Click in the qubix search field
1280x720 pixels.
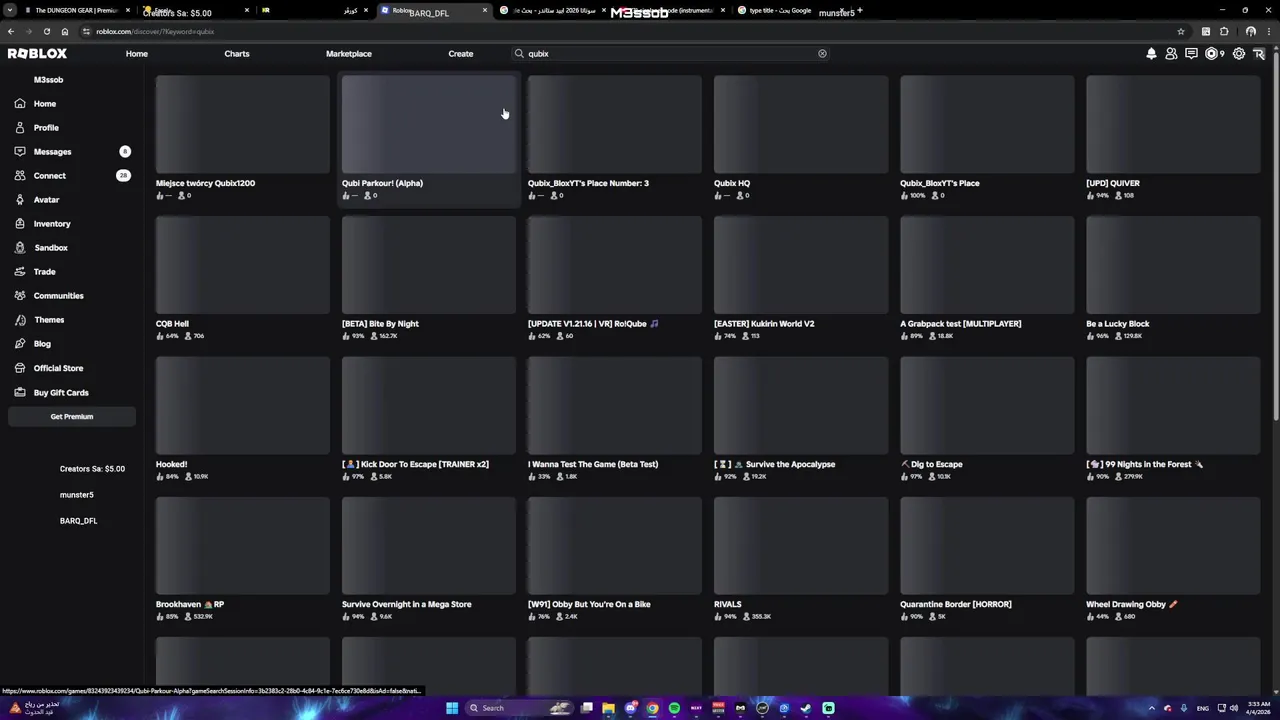(670, 54)
